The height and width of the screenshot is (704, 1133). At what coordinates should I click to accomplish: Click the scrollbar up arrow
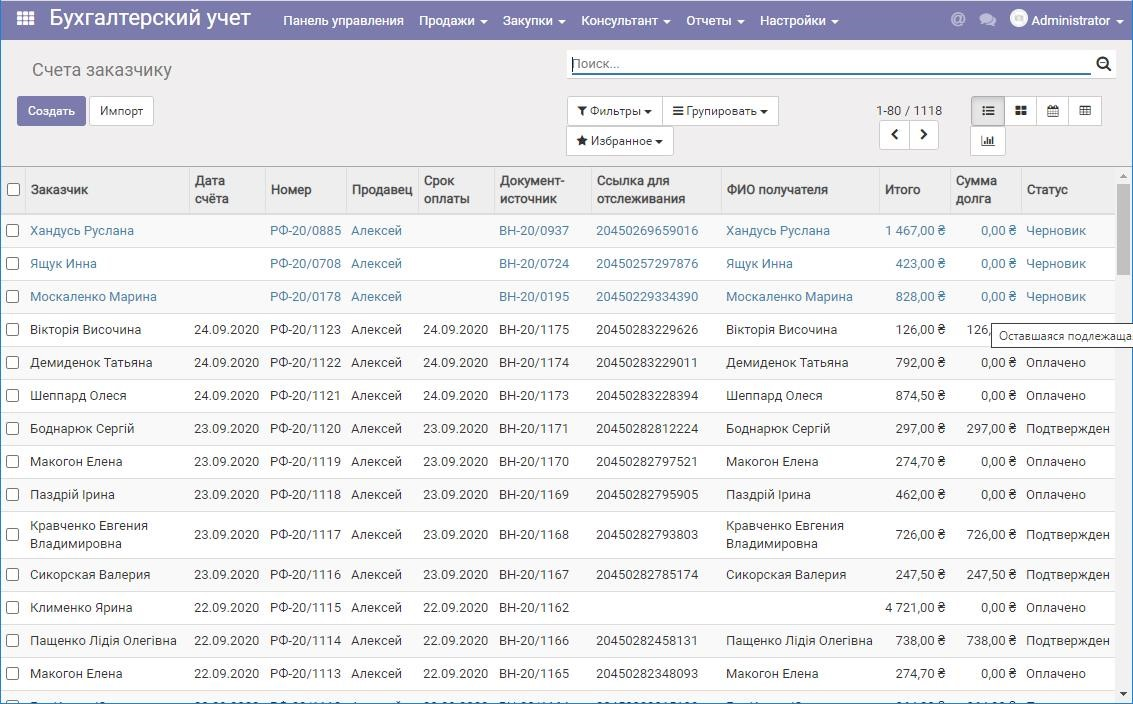coord(1123,176)
